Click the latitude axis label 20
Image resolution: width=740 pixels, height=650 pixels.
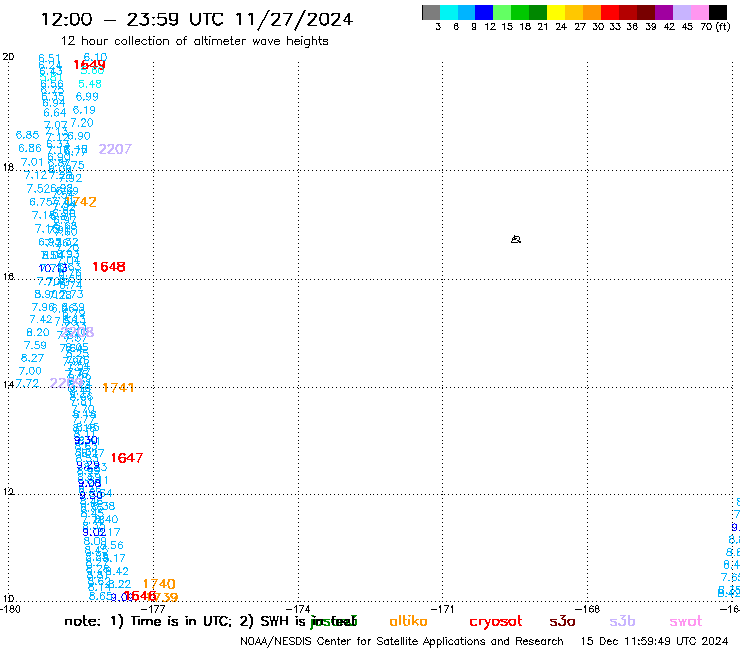point(8,57)
